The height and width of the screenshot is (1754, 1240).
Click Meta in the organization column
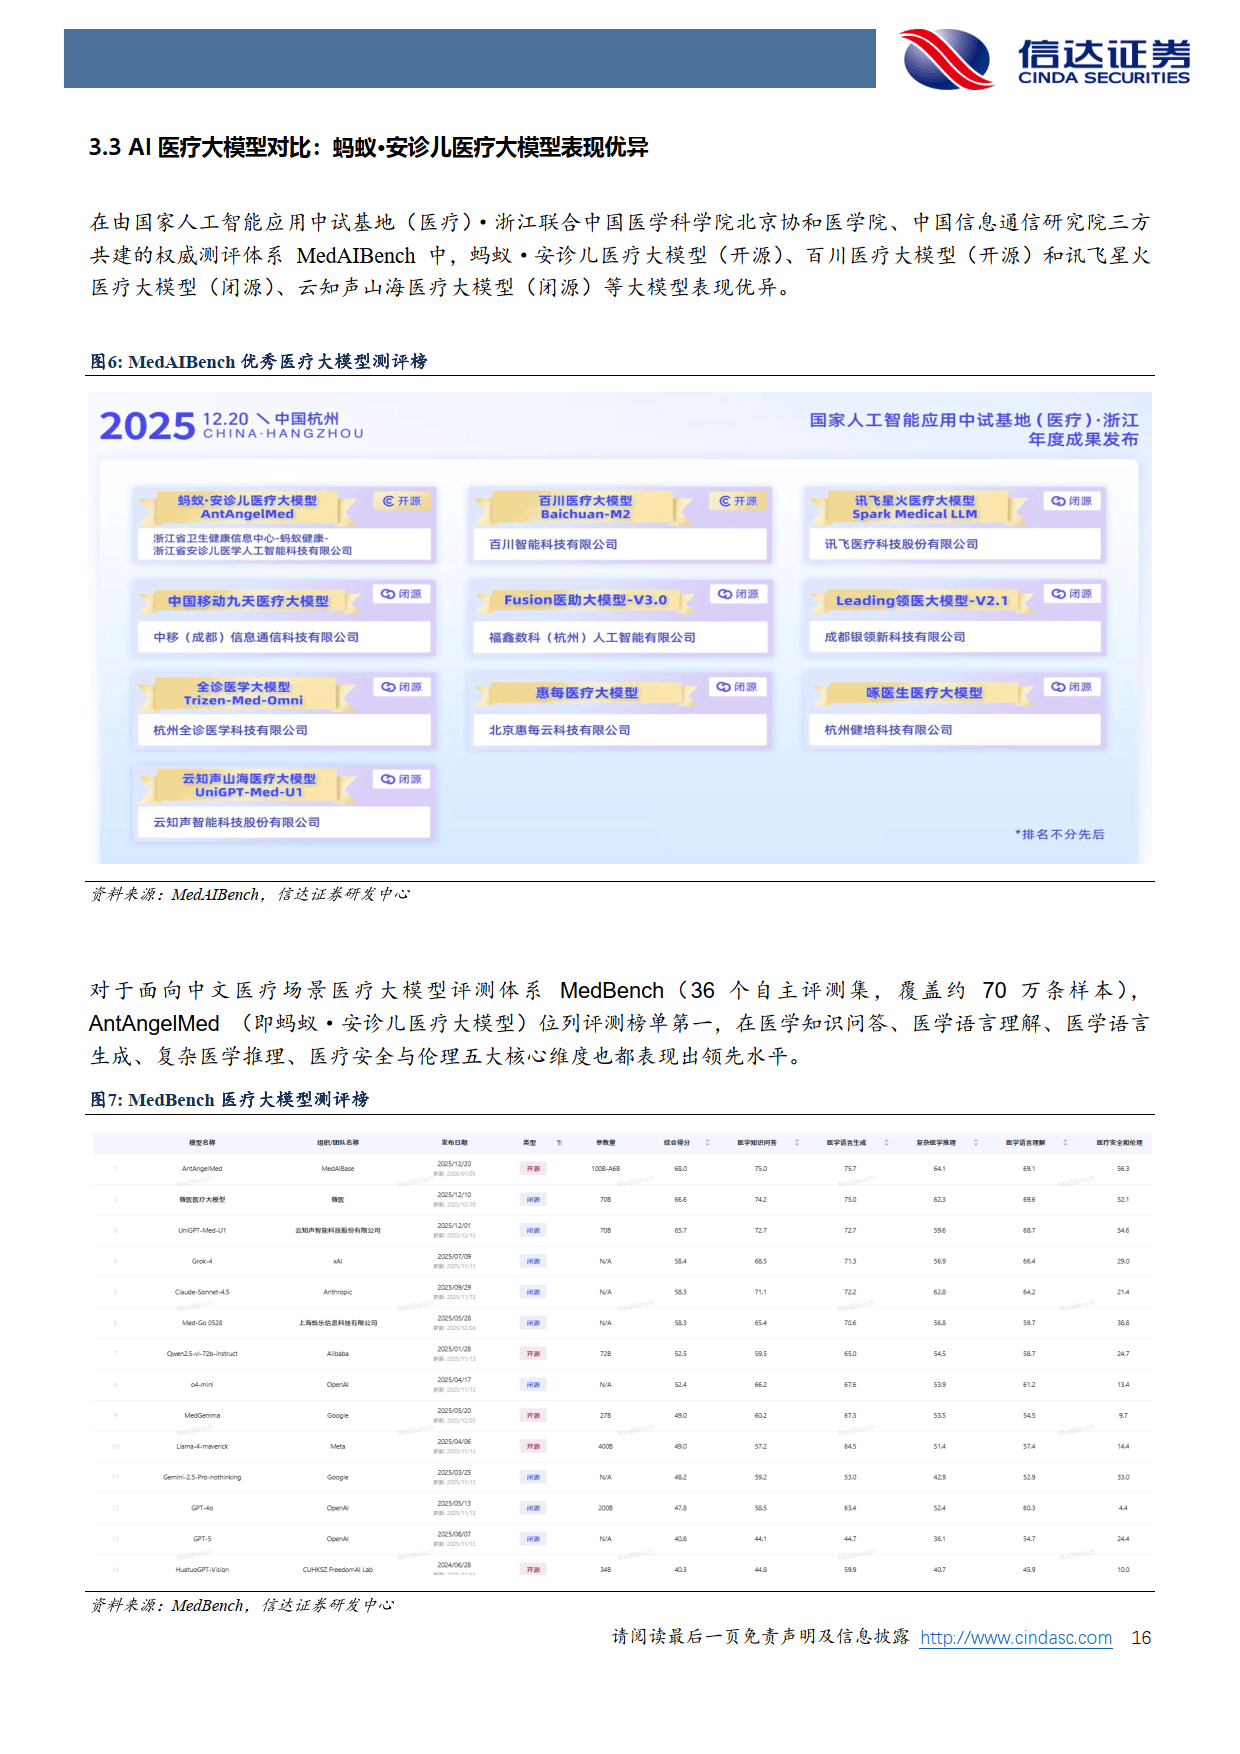(338, 1447)
